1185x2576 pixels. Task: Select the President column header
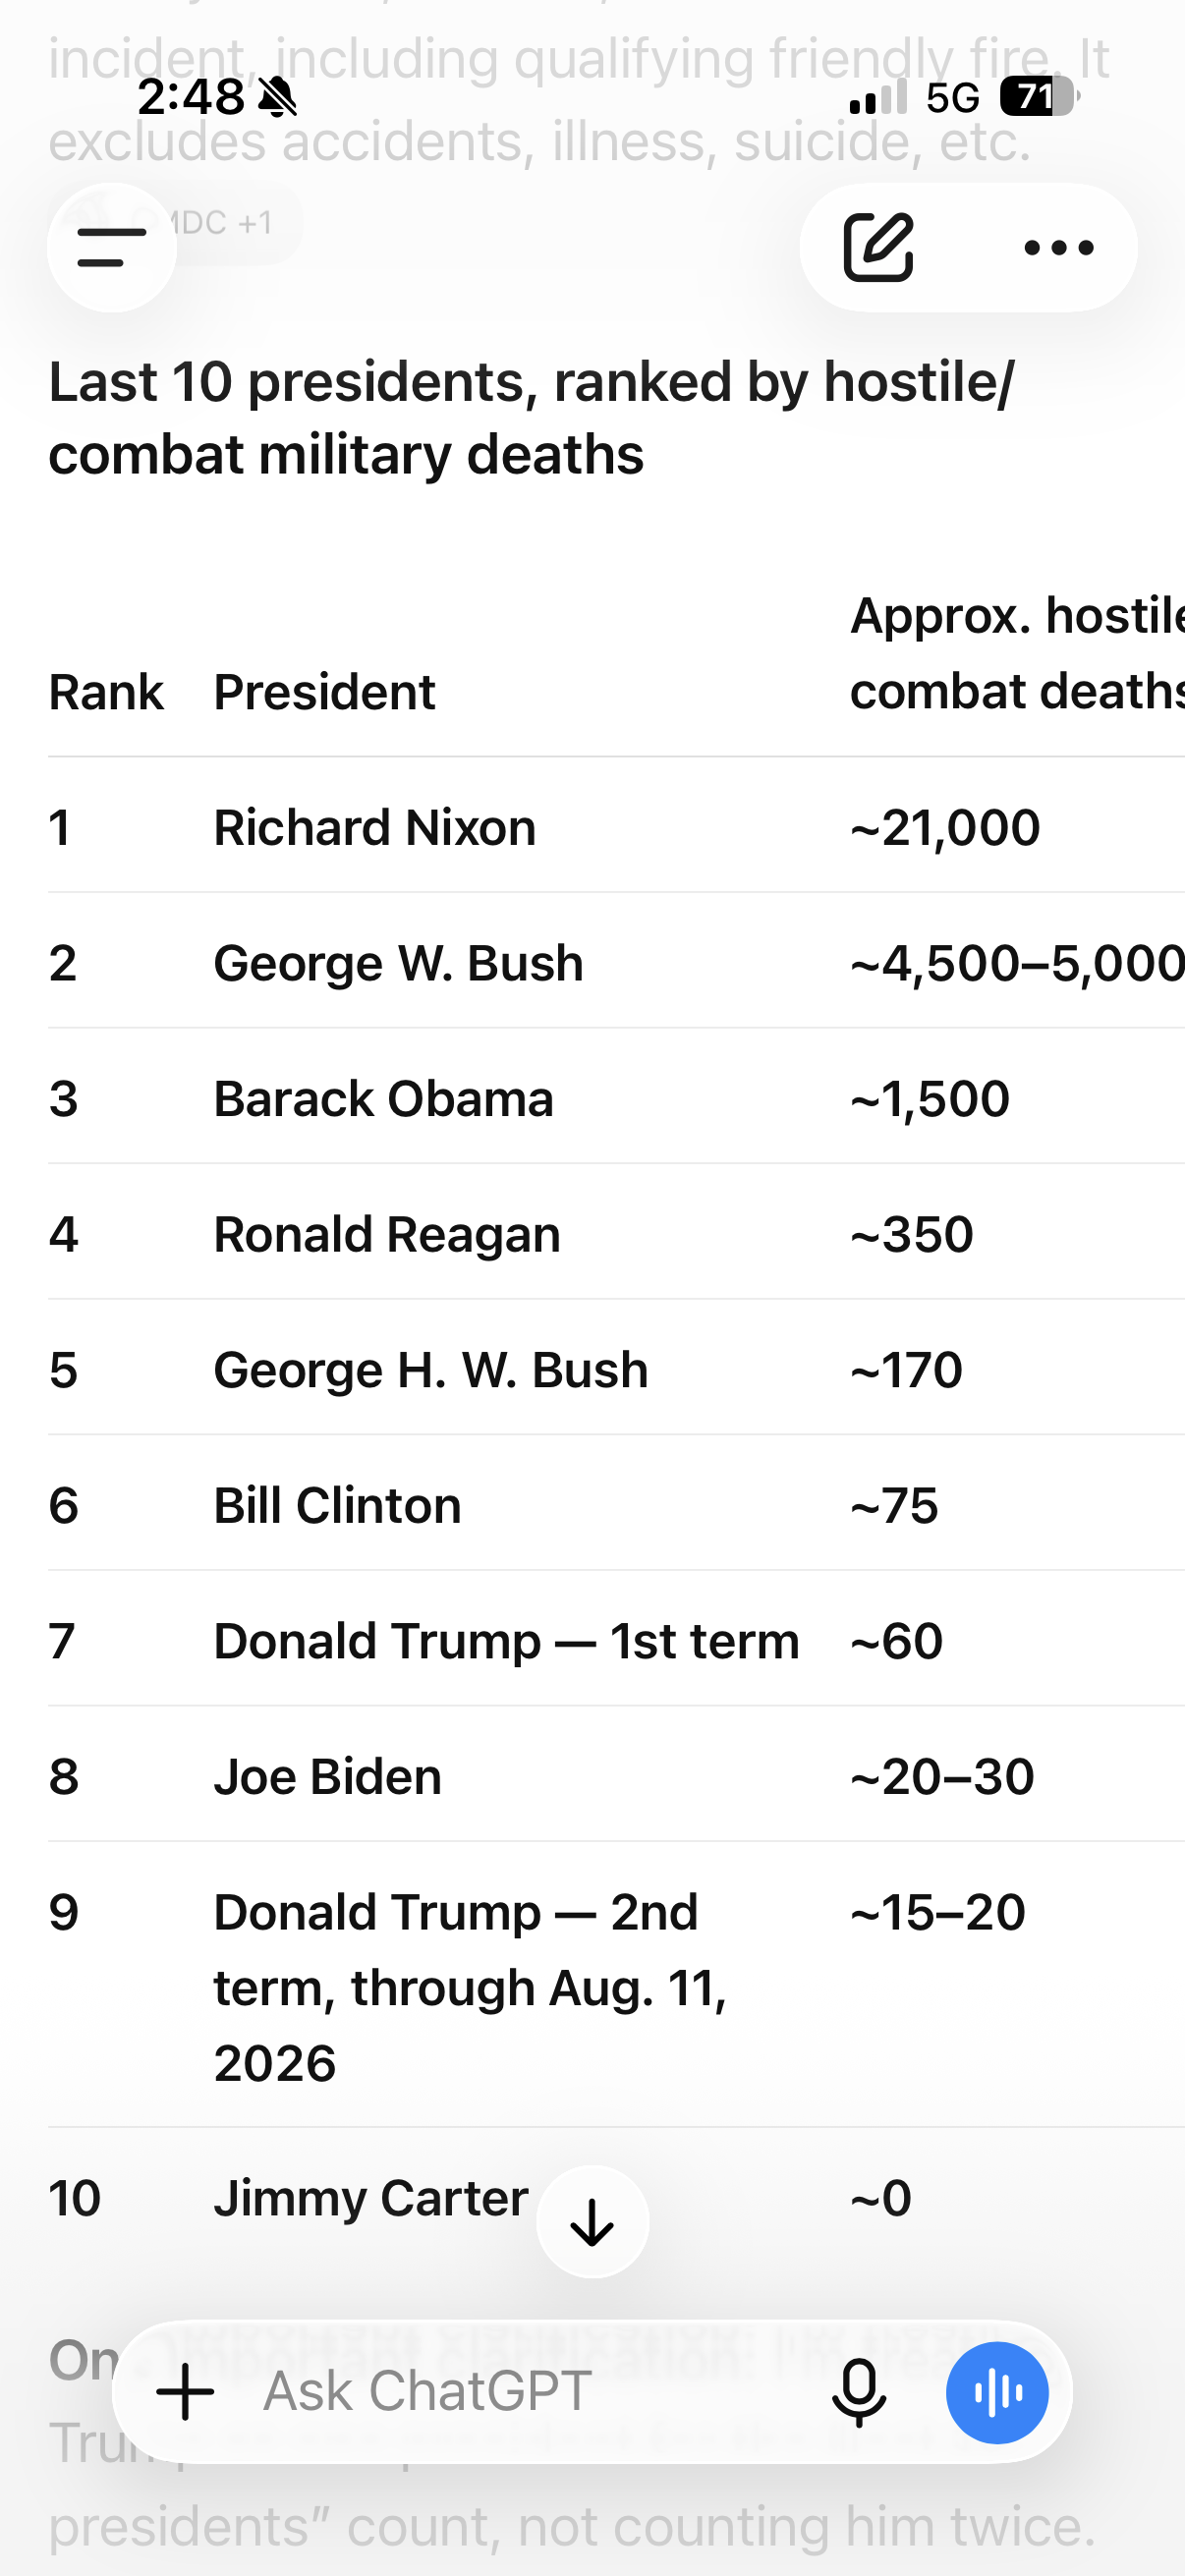tap(324, 692)
